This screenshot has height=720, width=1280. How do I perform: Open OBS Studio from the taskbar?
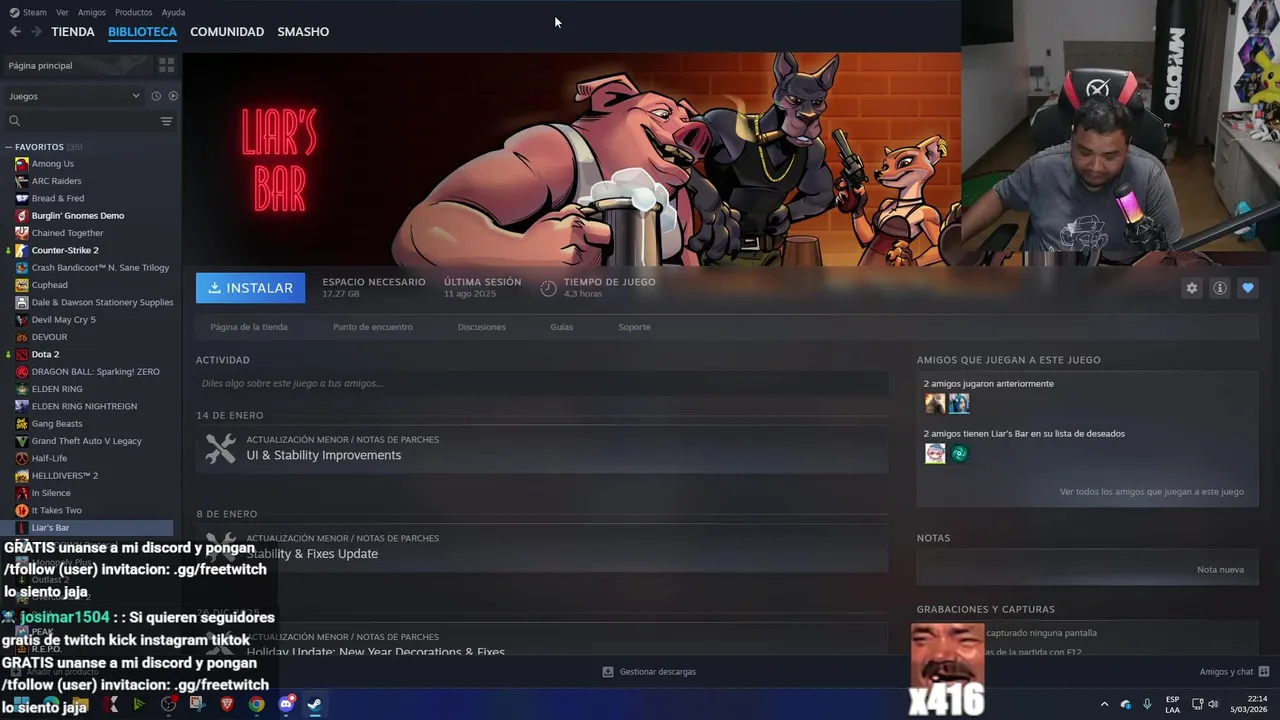168,704
